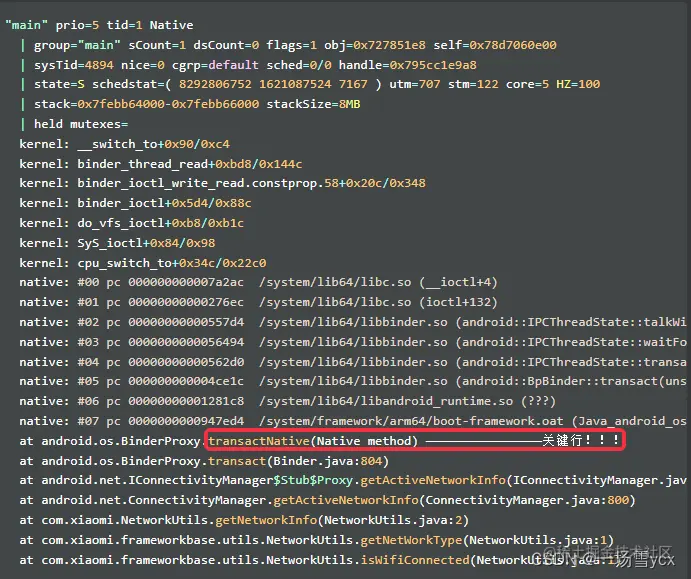
Task: Click the "main" prio=5 tid=1 Native line
Action: [99, 25]
